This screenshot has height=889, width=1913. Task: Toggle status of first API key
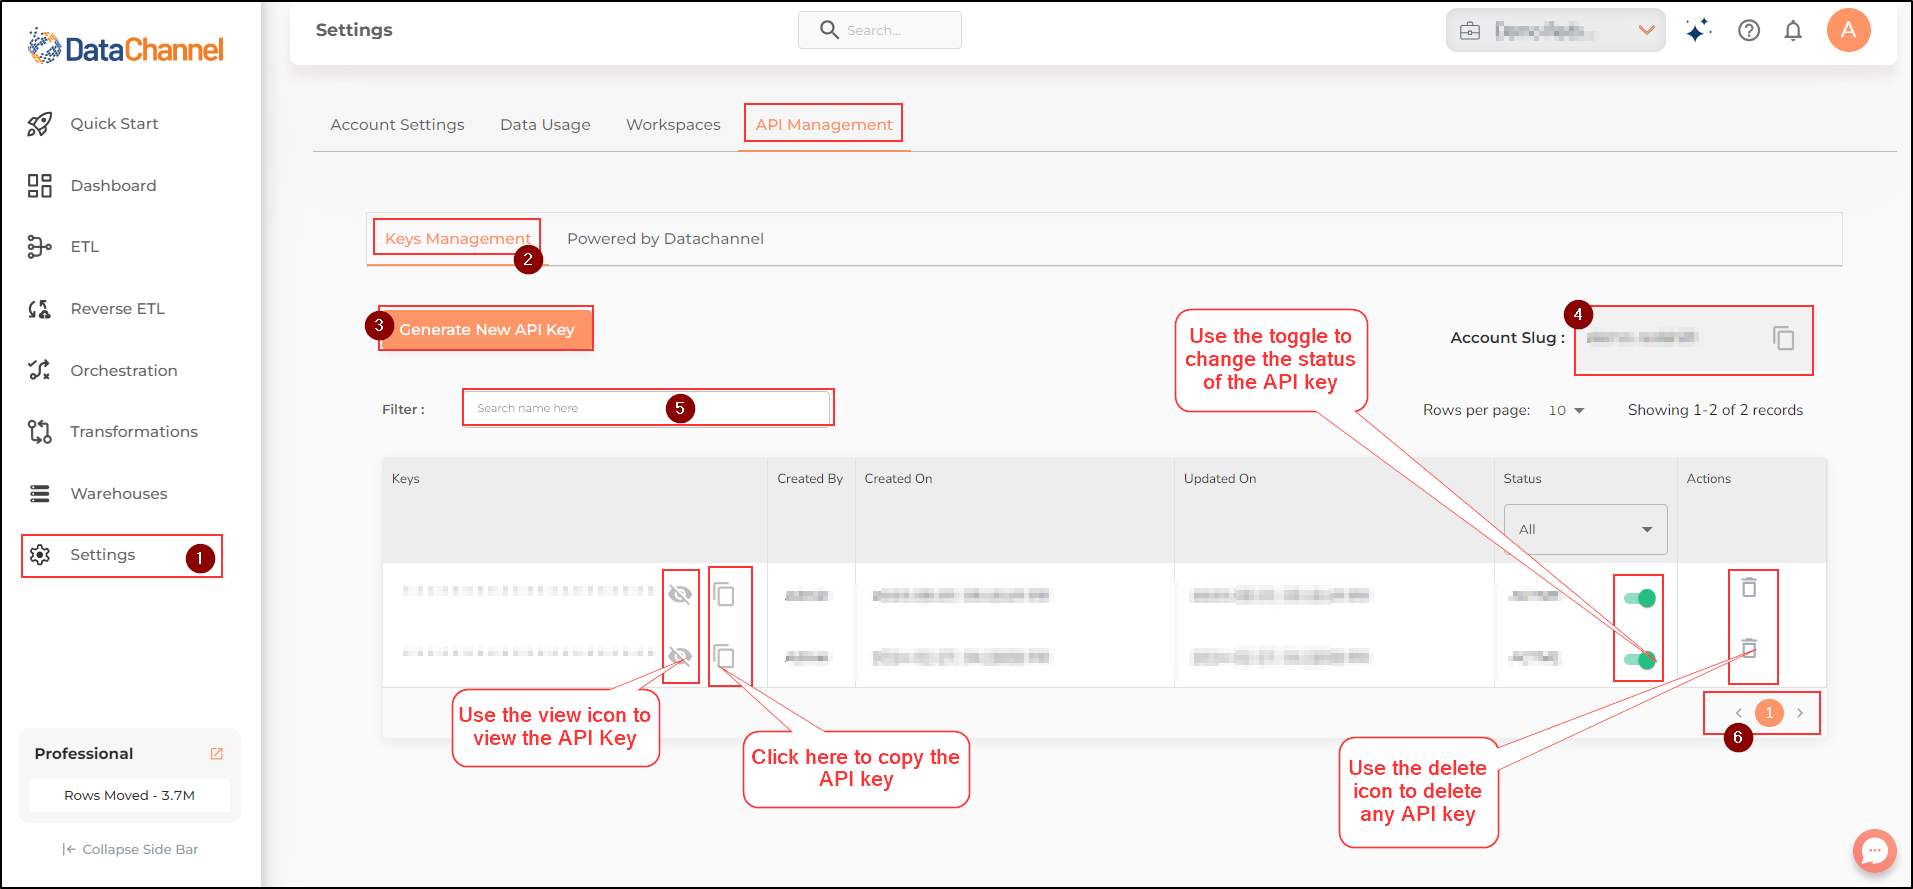click(1640, 598)
